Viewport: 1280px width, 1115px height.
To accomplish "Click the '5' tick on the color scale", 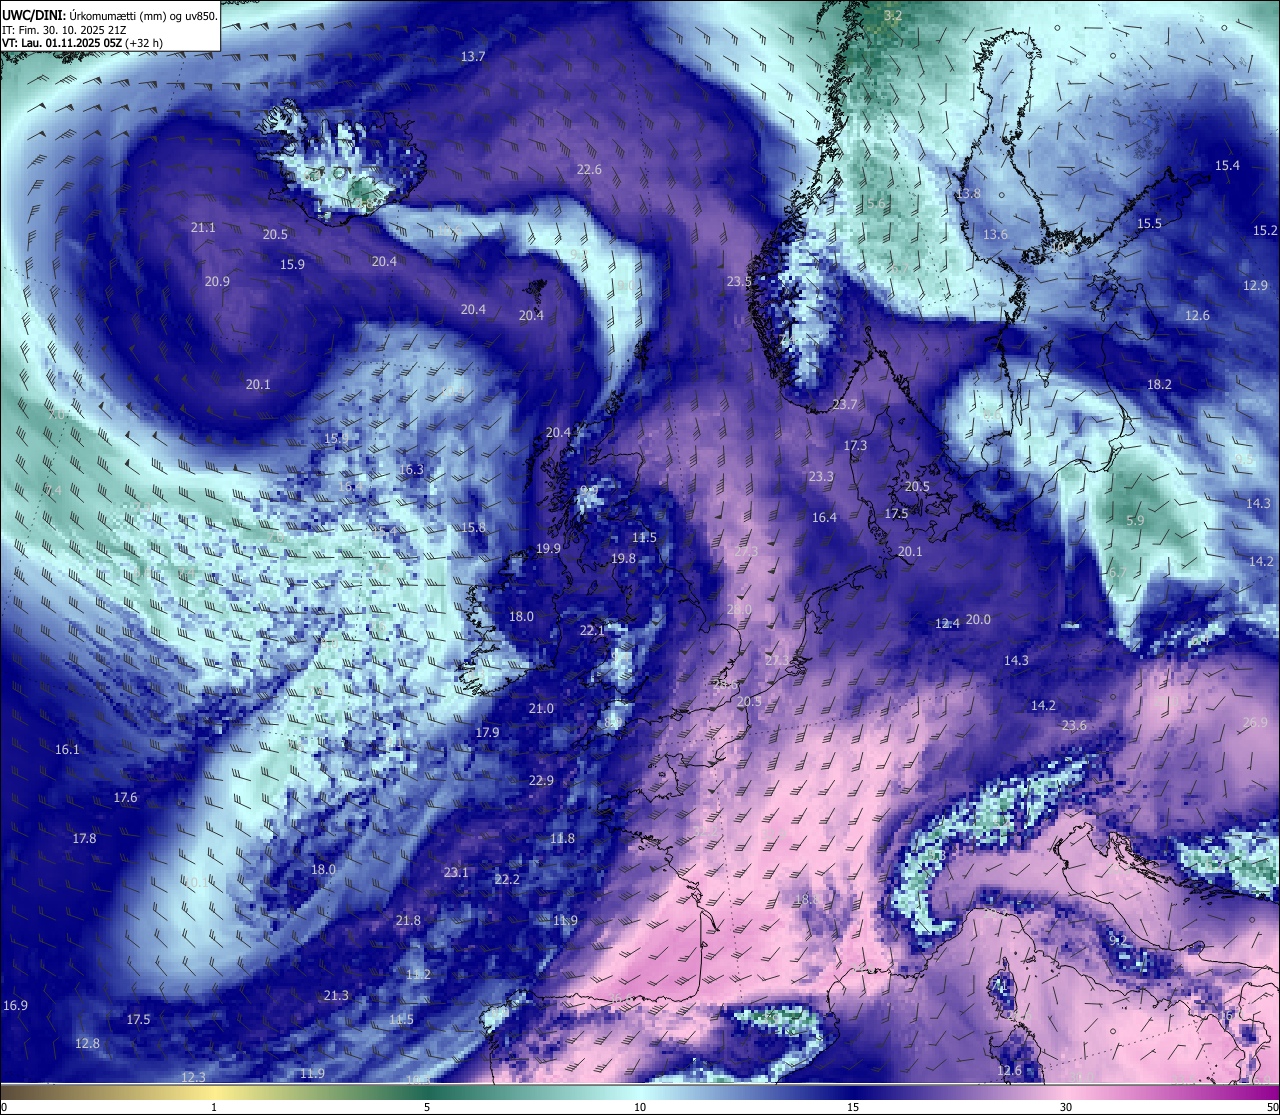I will pos(427,1107).
